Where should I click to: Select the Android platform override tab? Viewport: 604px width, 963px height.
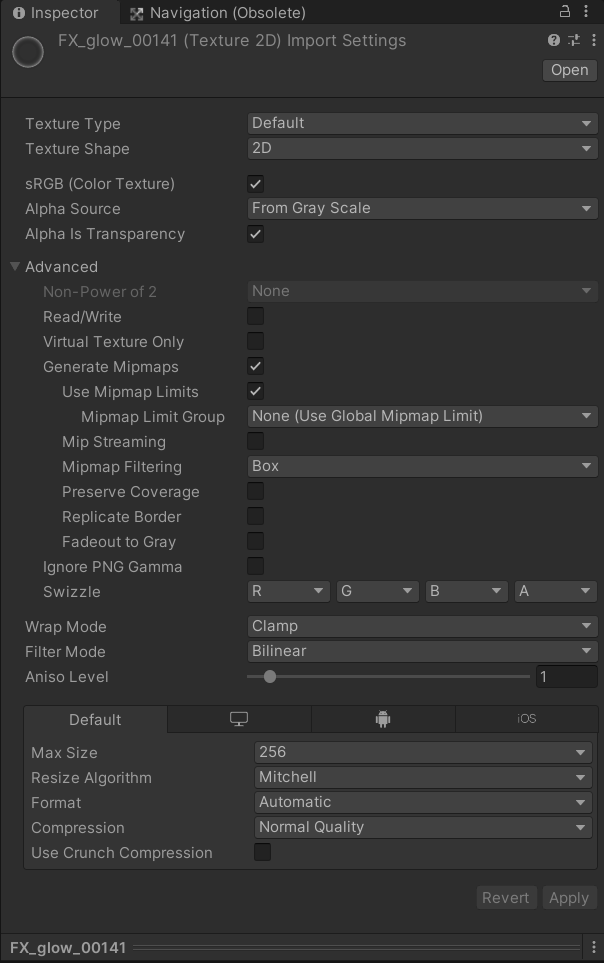tap(383, 720)
